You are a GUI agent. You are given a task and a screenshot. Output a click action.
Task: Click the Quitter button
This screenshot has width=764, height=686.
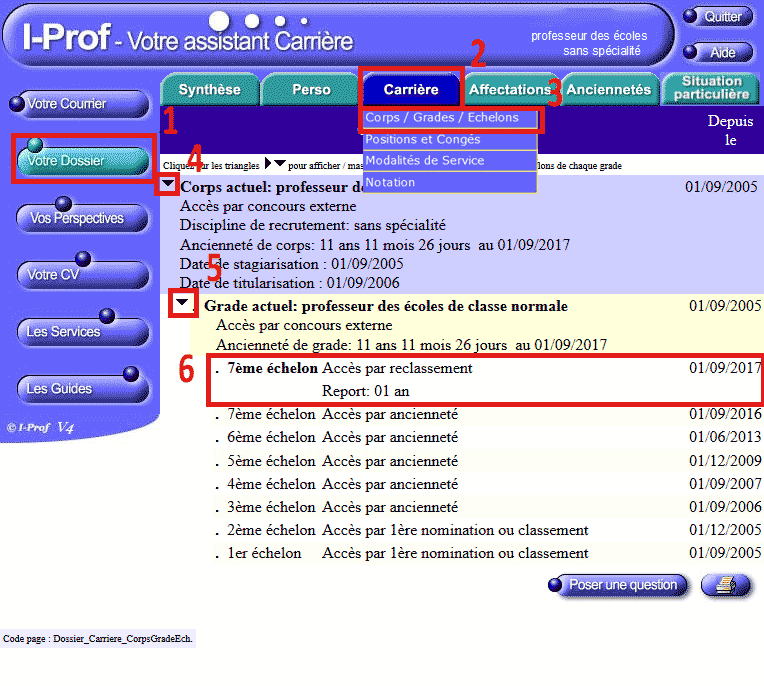pos(718,17)
